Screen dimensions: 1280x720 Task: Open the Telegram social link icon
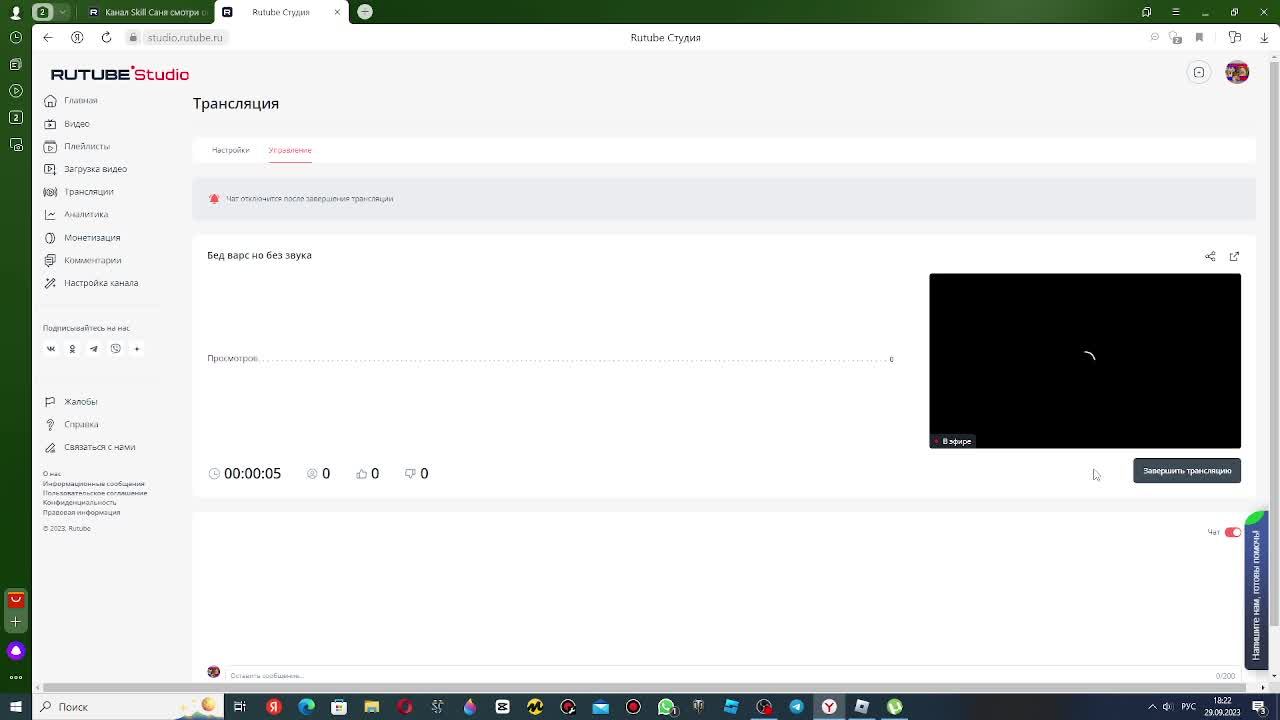94,349
